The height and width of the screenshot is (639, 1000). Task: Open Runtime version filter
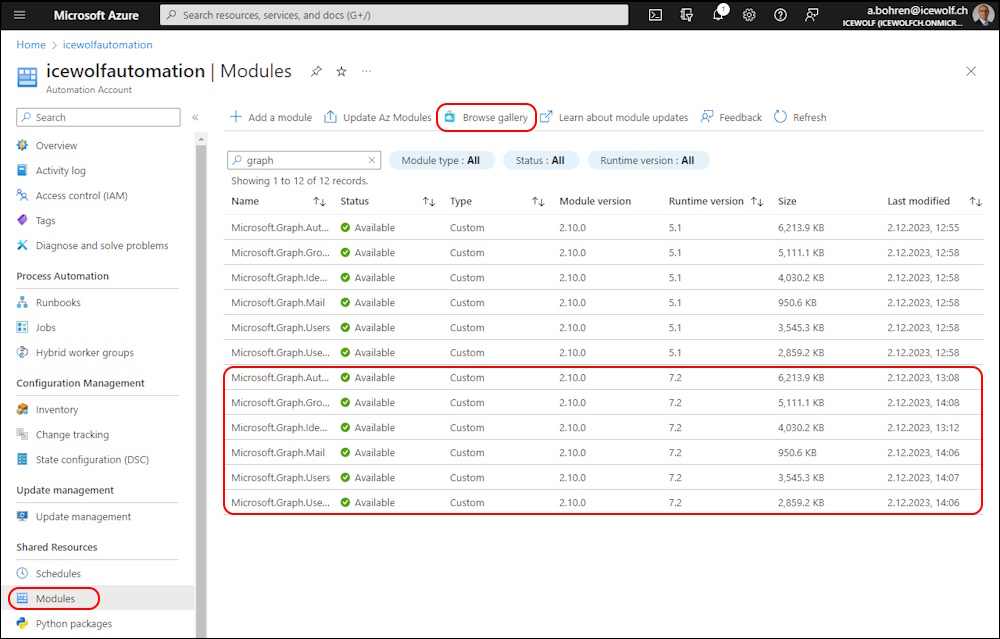click(x=647, y=161)
